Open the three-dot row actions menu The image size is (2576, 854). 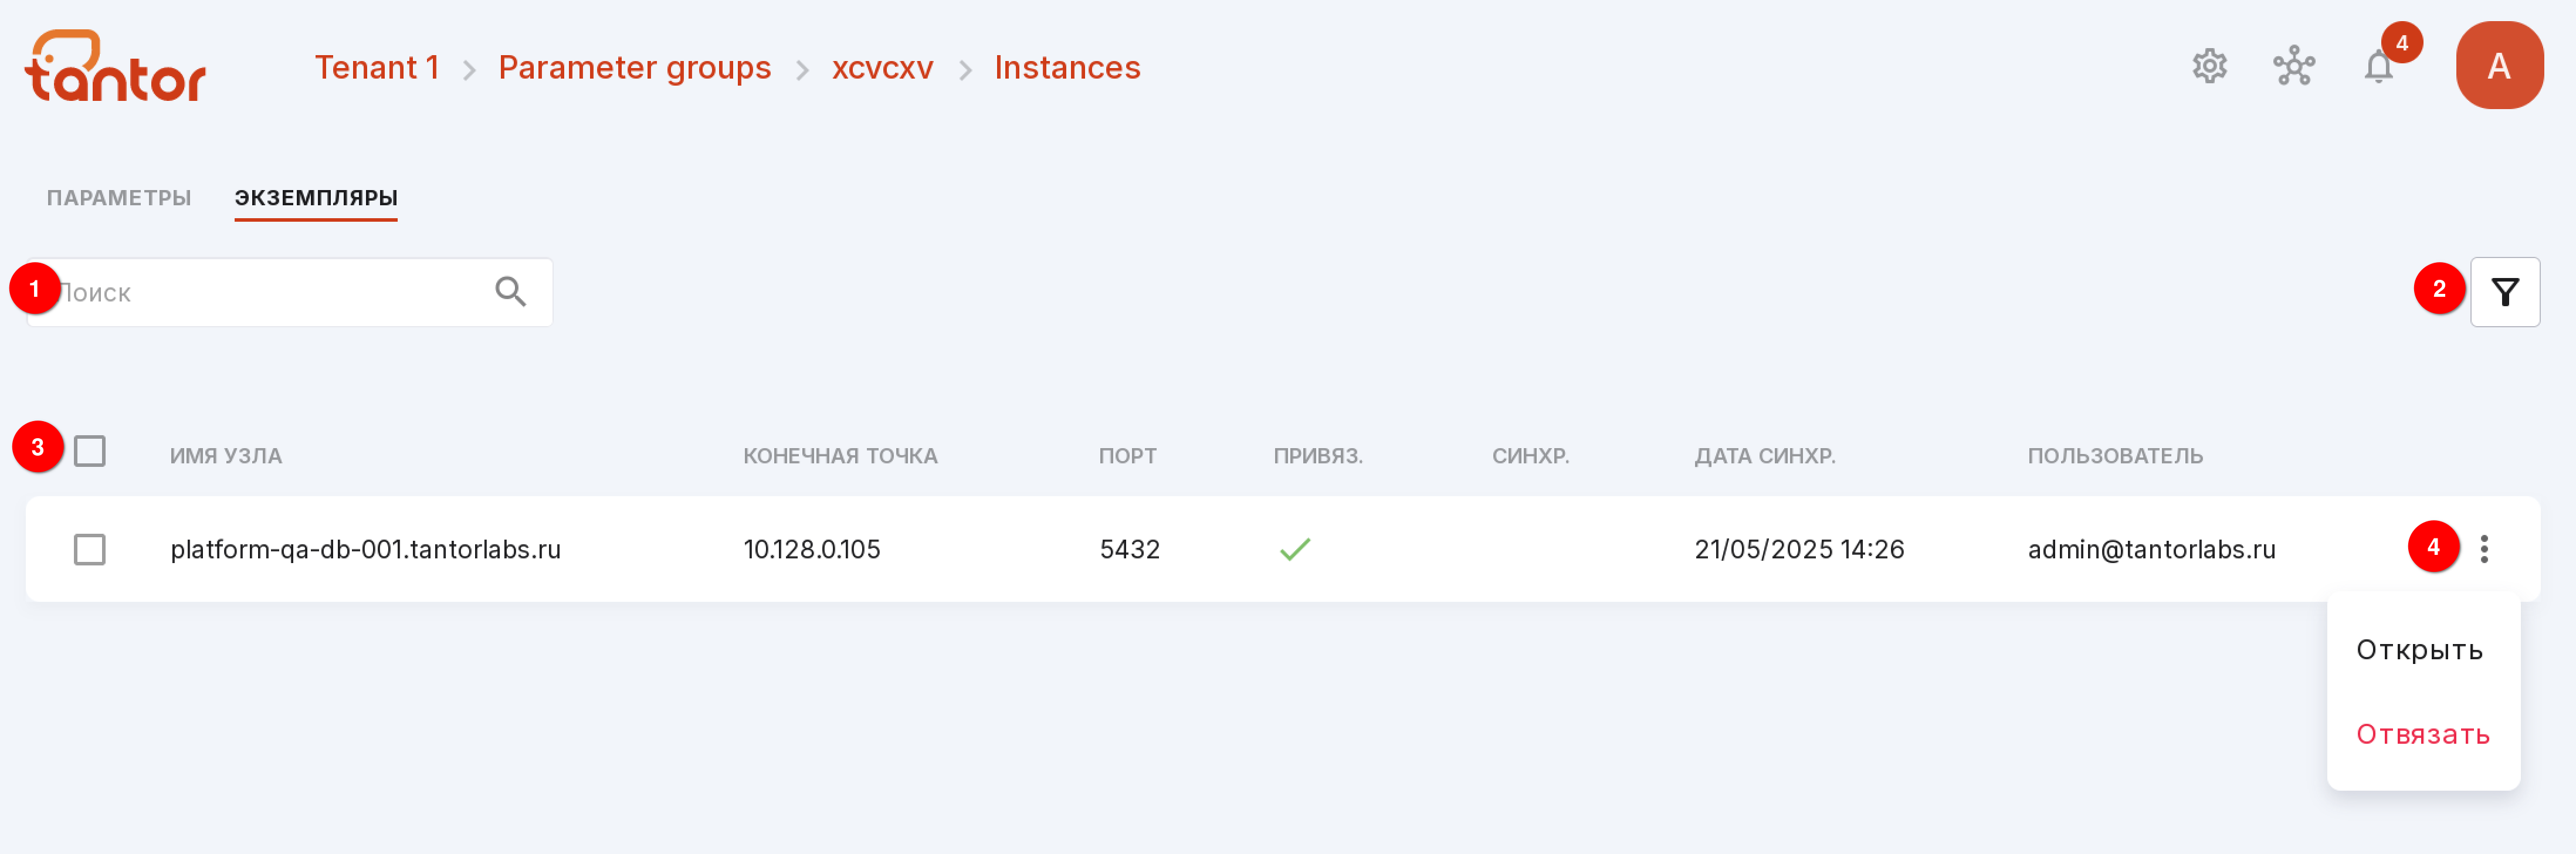point(2483,548)
